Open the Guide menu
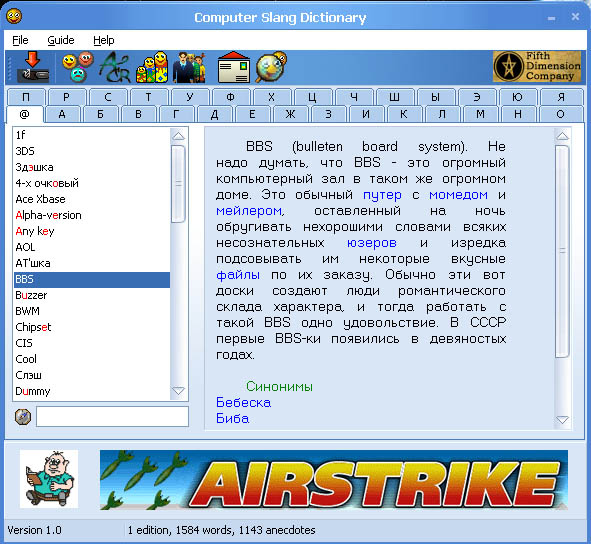 tap(61, 40)
